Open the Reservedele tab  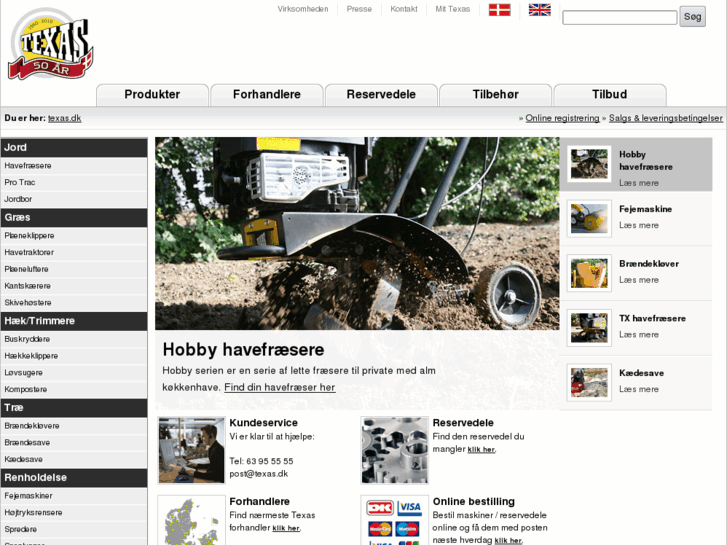point(381,95)
